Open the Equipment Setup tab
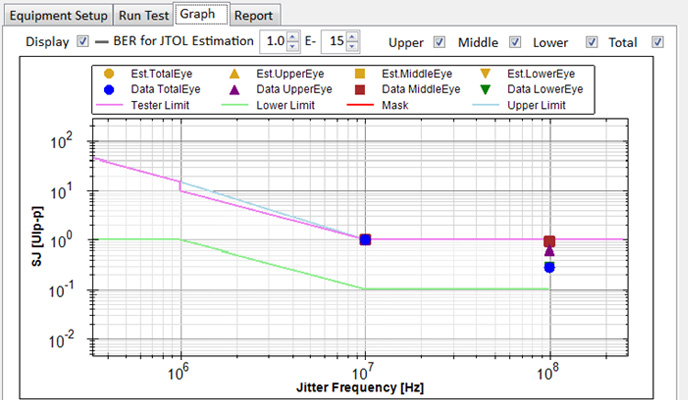Viewport: 688px width, 400px height. point(58,16)
